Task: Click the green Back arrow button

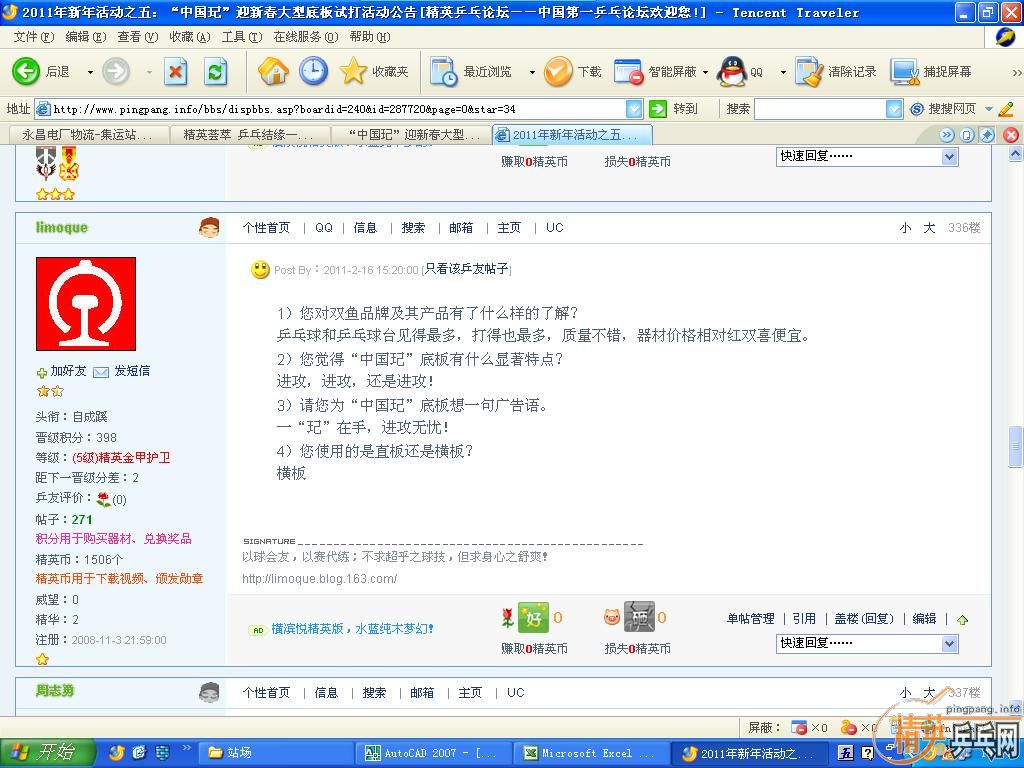Action: pyautogui.click(x=26, y=71)
